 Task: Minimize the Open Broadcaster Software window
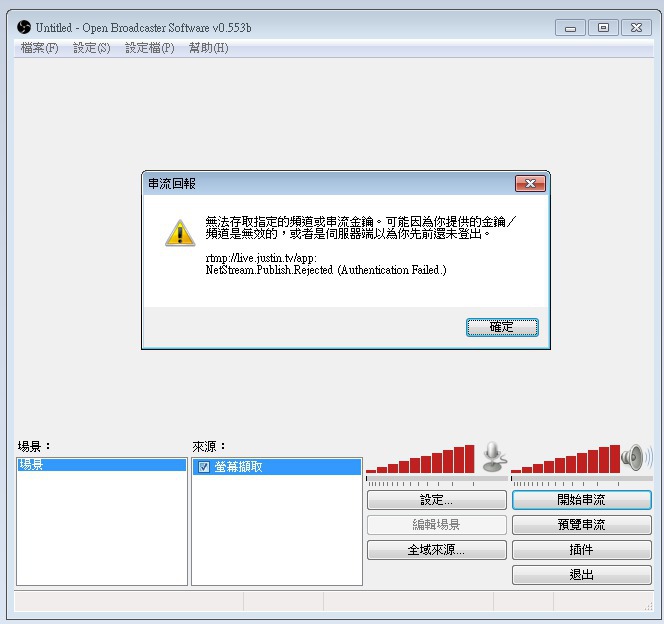(x=570, y=28)
